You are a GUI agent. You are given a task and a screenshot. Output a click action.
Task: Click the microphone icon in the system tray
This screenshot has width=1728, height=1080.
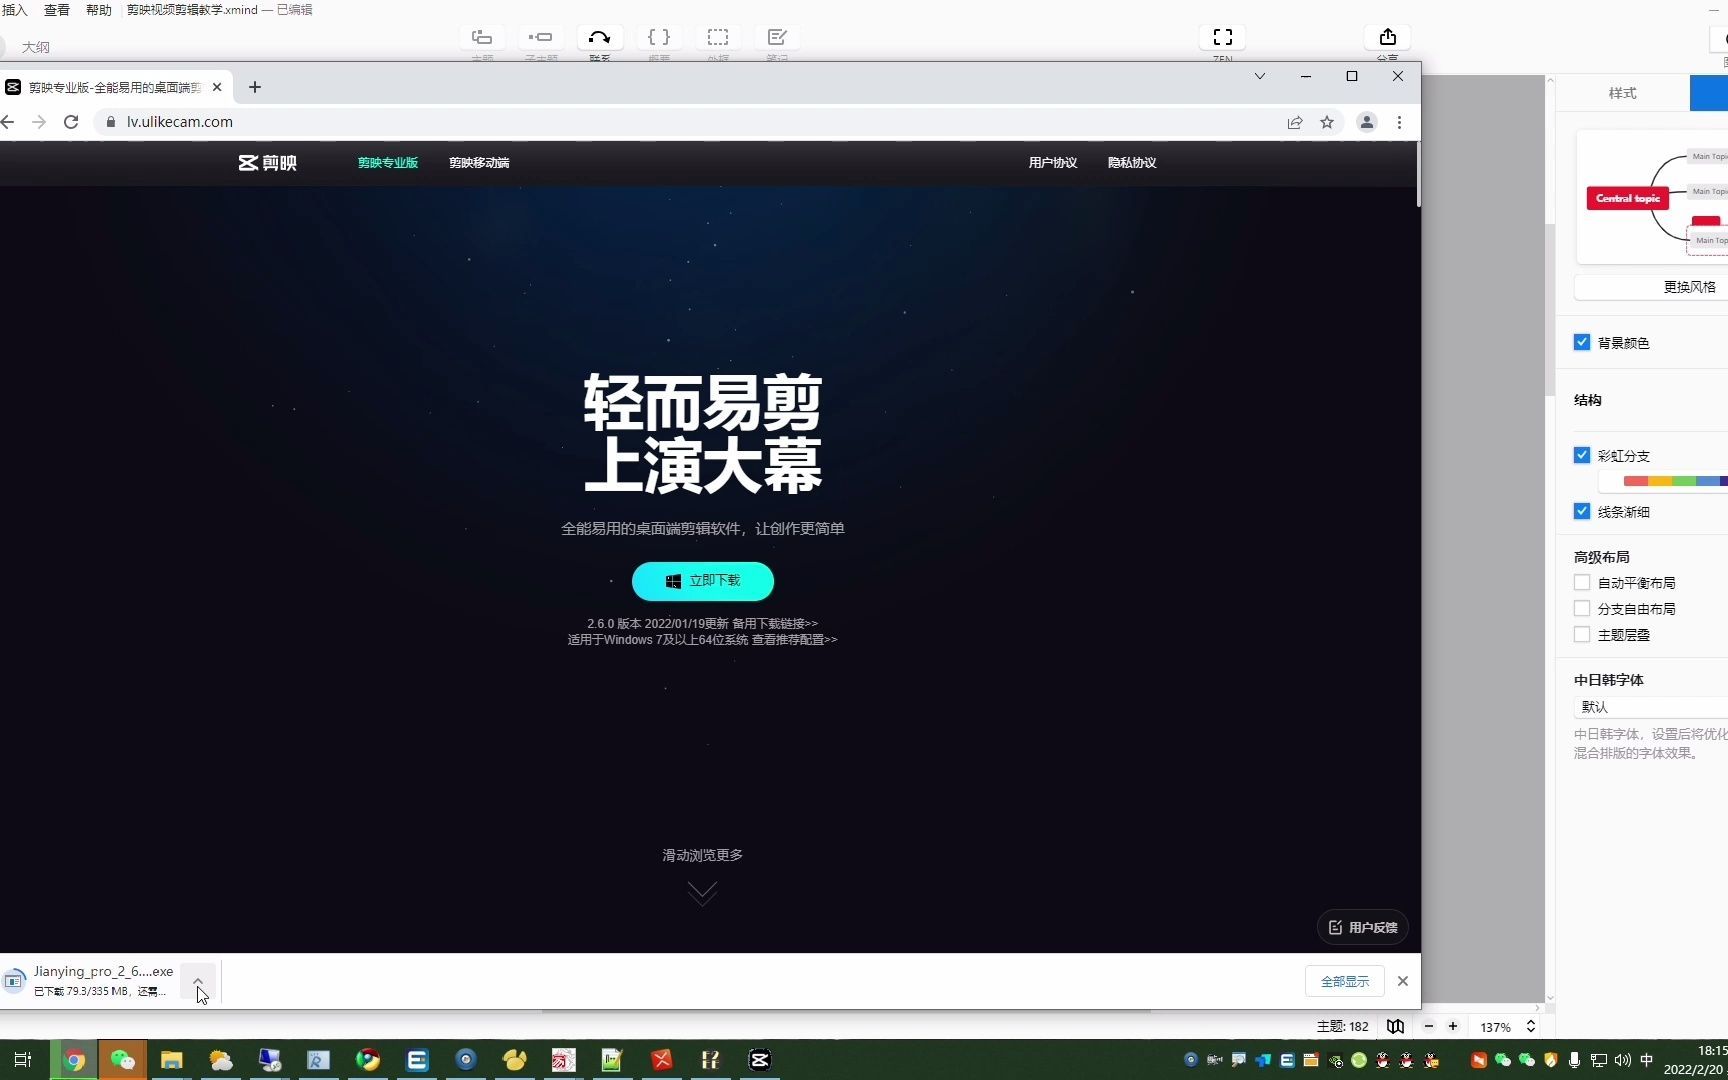pyautogui.click(x=1574, y=1060)
